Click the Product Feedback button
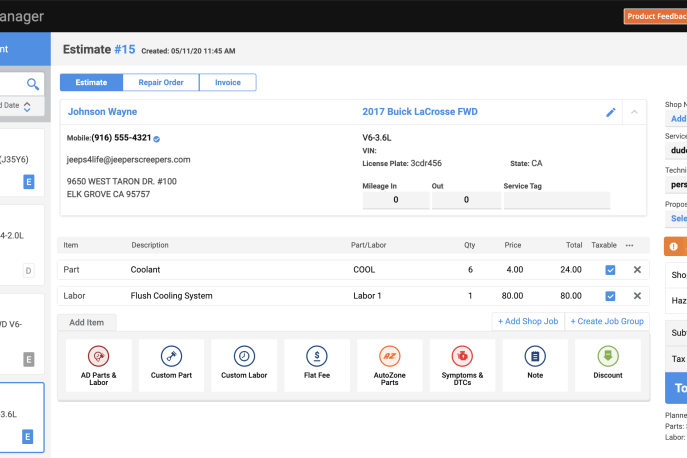Screen dimensions: 687x458 (x=654, y=16)
